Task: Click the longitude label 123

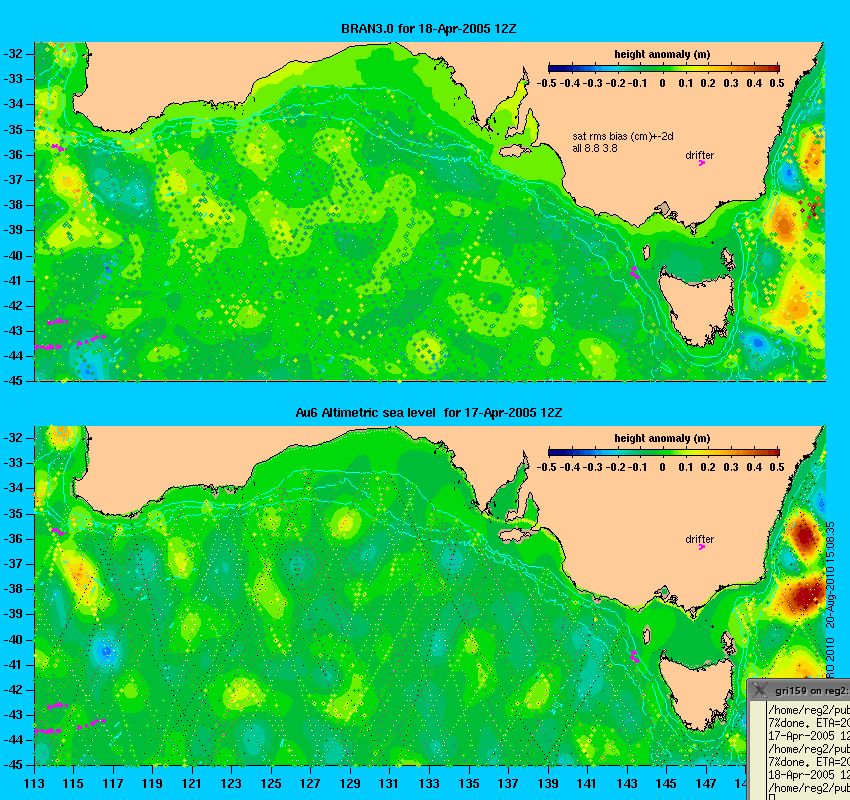Action: coord(231,784)
